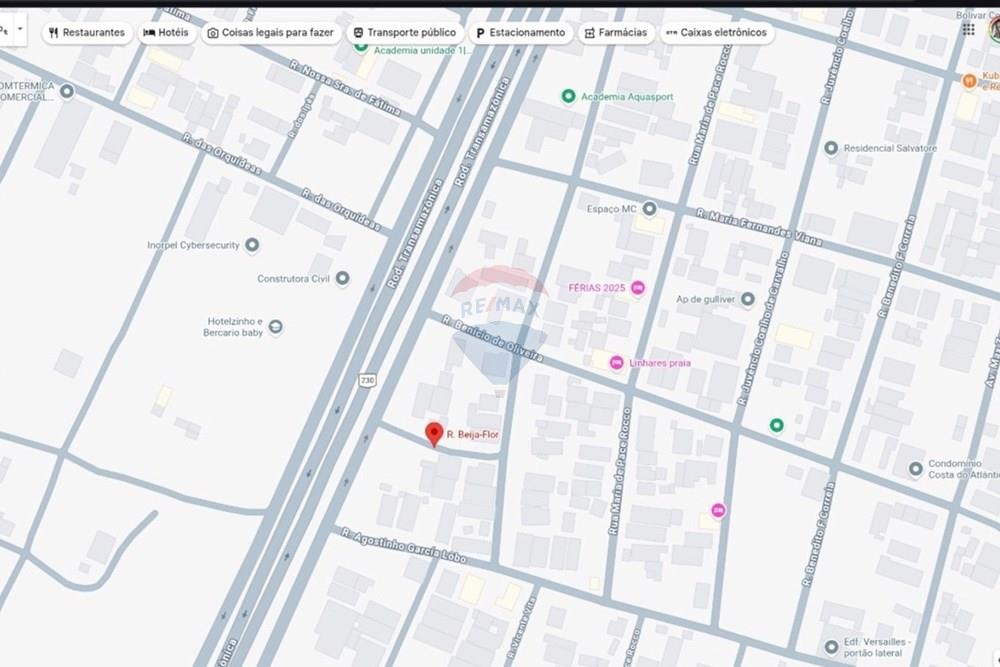
Task: Click the Hotelzinho e Bercario baby pin
Action: (x=276, y=327)
